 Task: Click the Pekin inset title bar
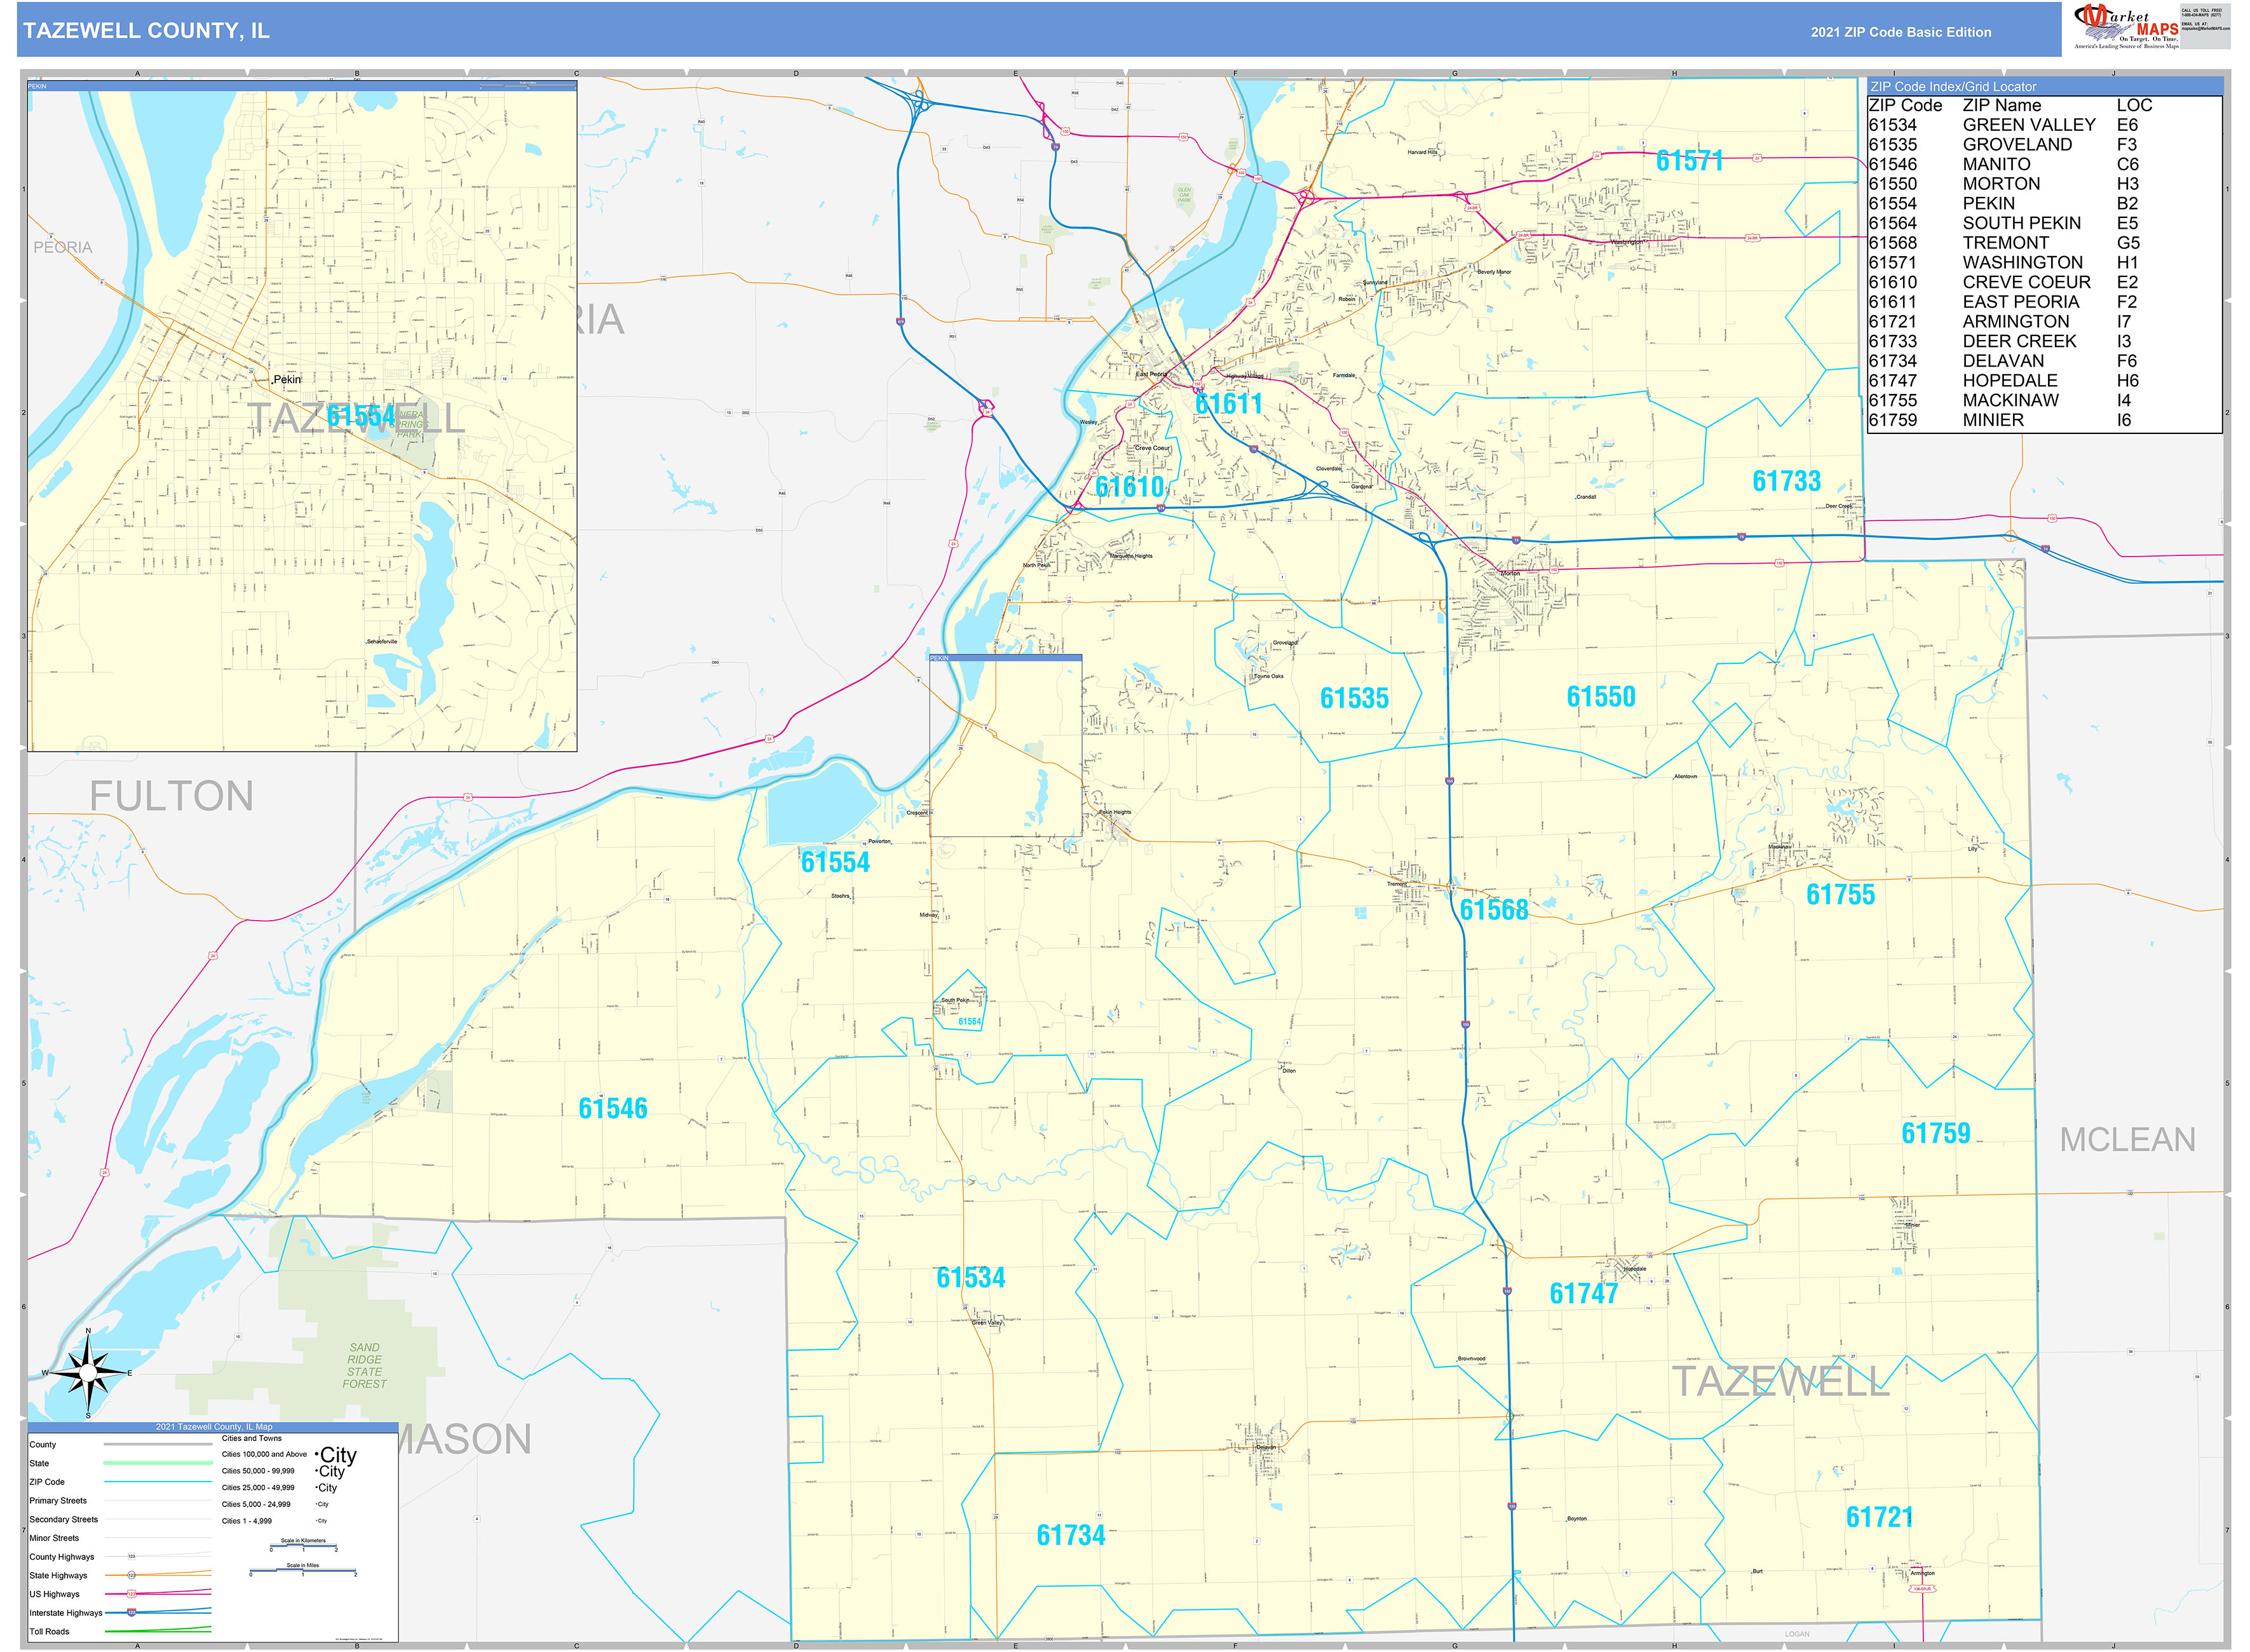(x=300, y=87)
